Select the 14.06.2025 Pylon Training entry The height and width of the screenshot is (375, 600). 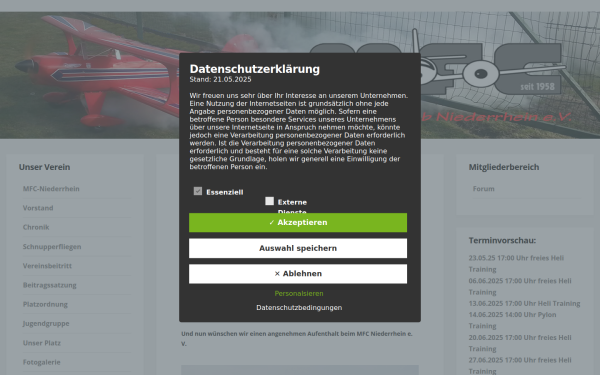(512, 320)
